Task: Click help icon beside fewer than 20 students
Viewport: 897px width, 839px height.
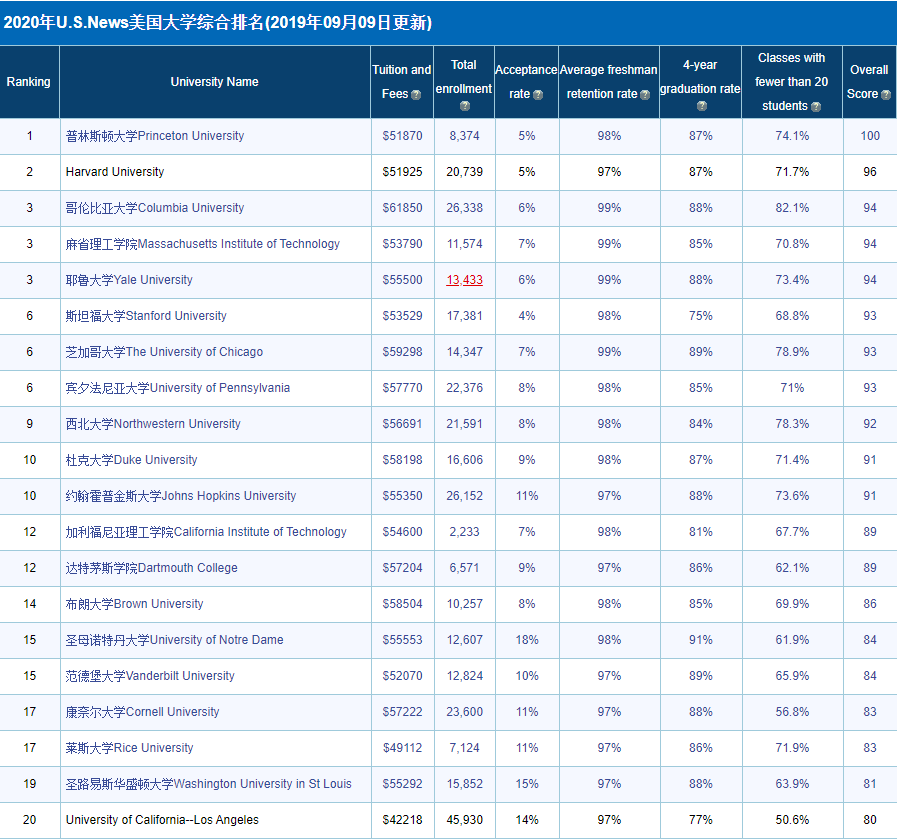Action: click(816, 107)
